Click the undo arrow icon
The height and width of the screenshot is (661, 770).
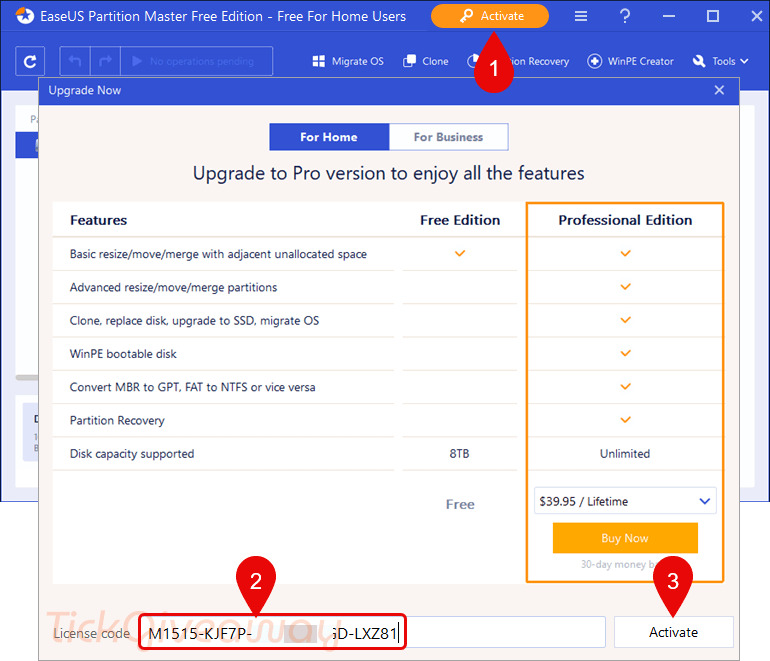click(75, 61)
